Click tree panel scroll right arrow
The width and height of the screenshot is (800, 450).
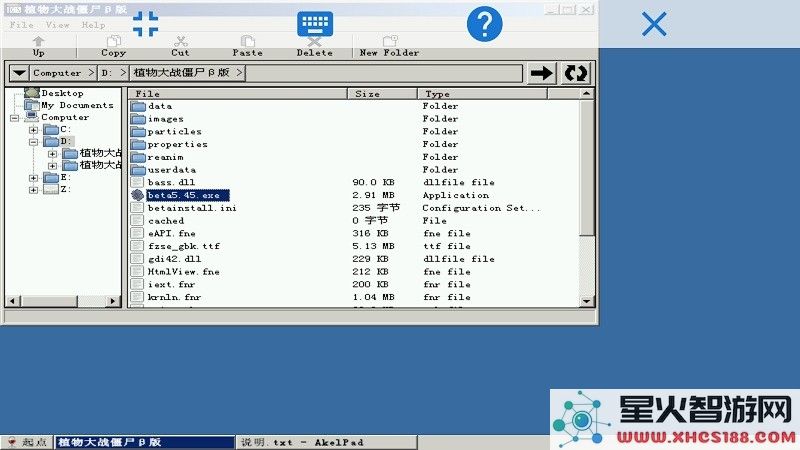tap(113, 301)
